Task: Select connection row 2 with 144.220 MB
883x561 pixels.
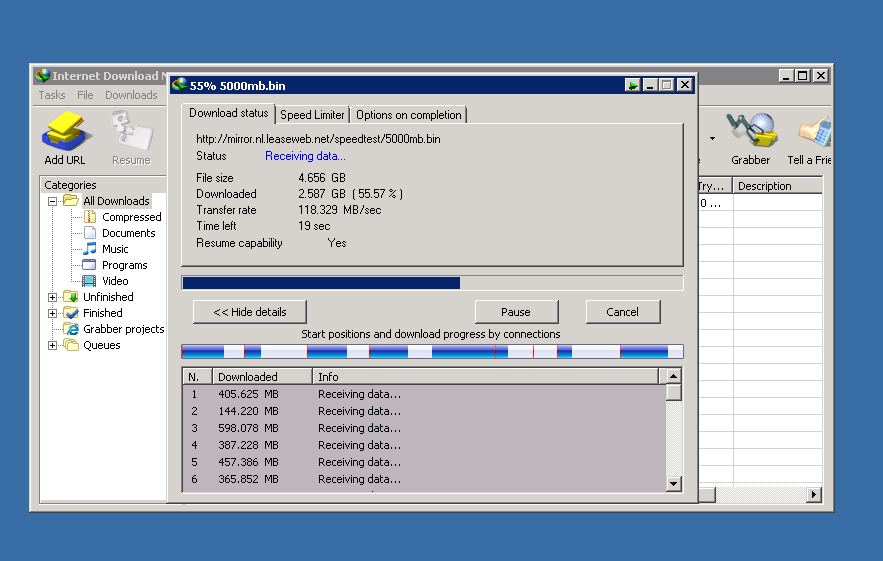Action: 424,411
